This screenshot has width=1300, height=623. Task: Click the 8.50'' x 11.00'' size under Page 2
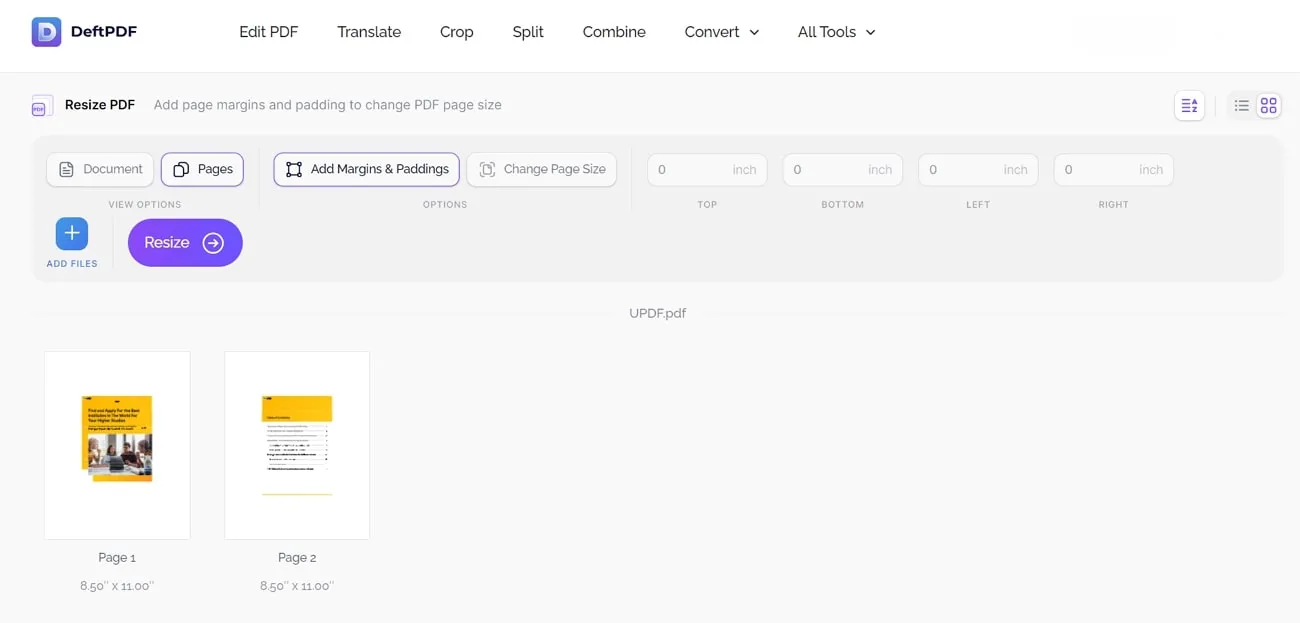tap(297, 586)
